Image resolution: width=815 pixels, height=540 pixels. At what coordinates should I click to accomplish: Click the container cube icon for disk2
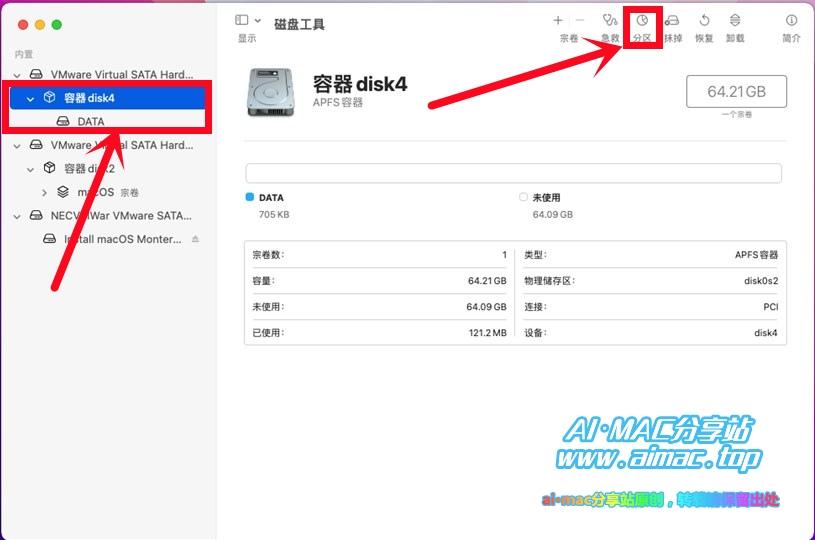coord(49,168)
